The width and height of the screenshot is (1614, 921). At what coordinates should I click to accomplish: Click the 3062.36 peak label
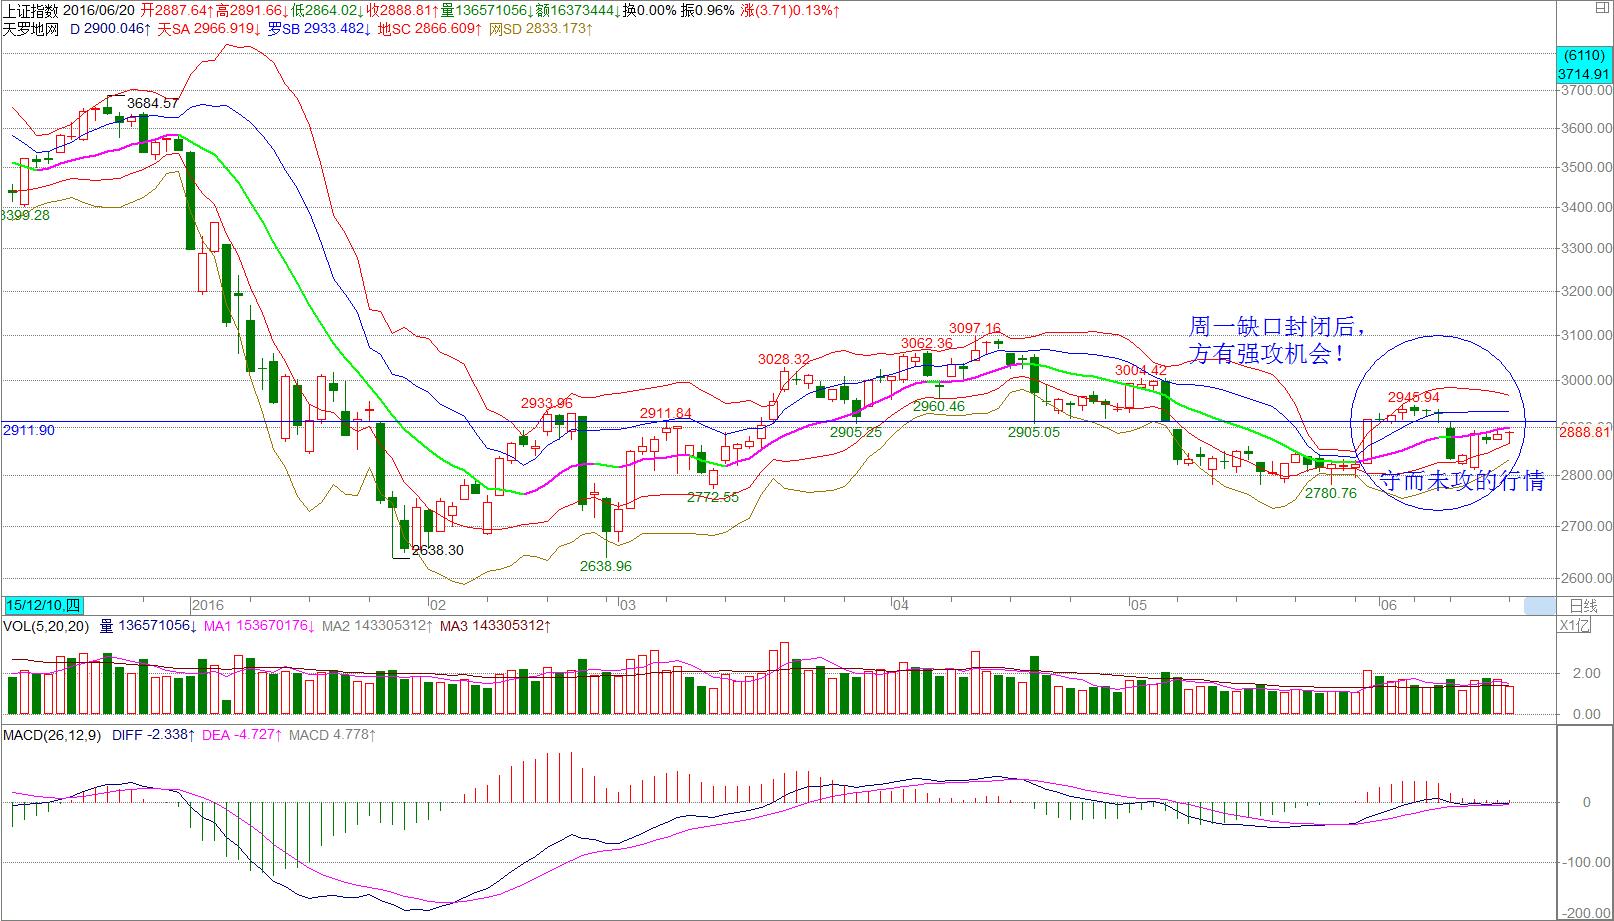(927, 343)
